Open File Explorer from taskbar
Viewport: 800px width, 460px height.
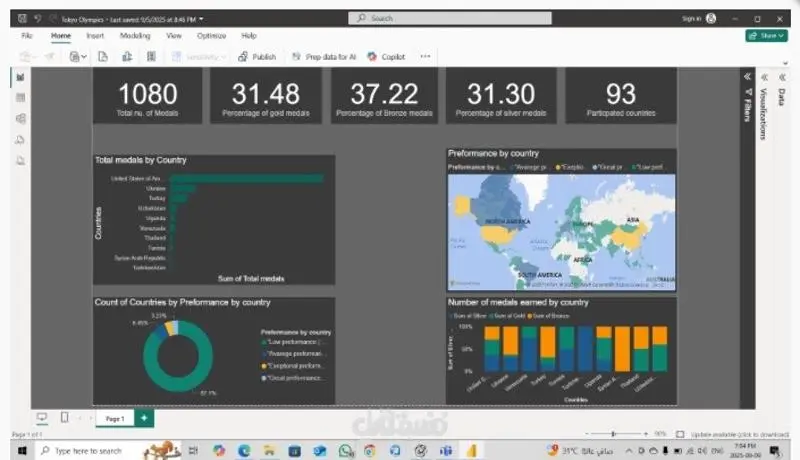coord(269,451)
